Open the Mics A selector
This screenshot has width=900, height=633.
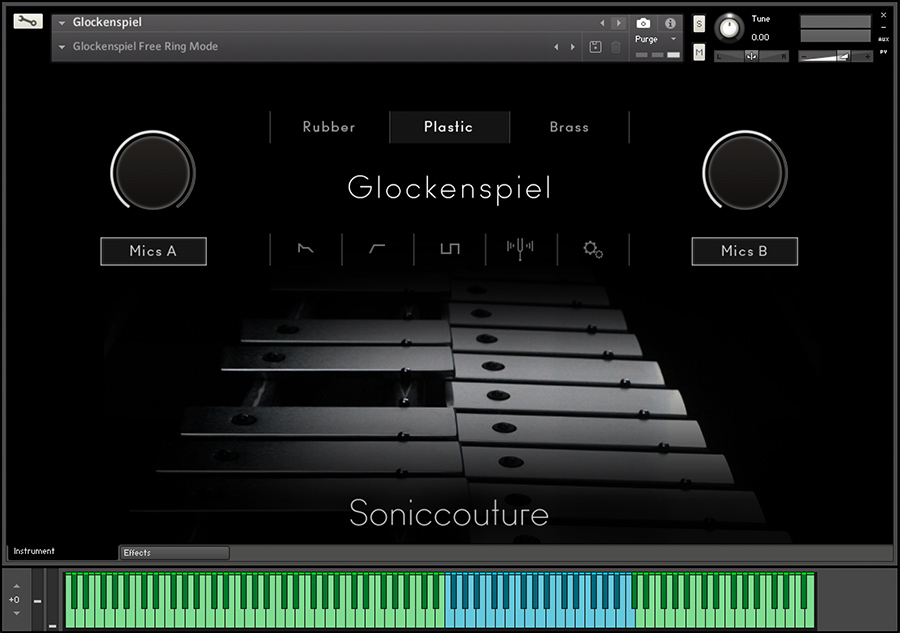[153, 251]
